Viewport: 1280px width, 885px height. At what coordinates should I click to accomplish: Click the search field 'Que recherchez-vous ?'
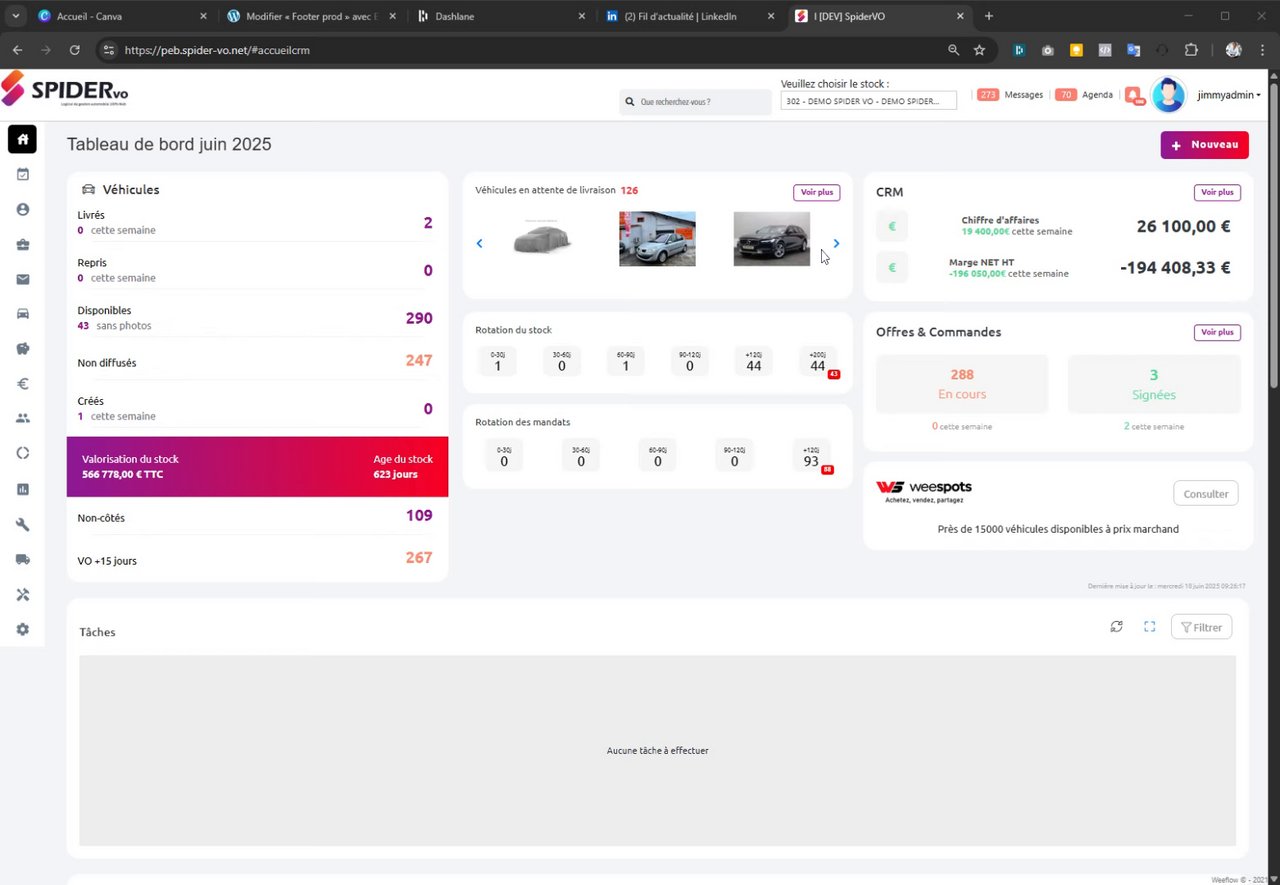tap(695, 101)
